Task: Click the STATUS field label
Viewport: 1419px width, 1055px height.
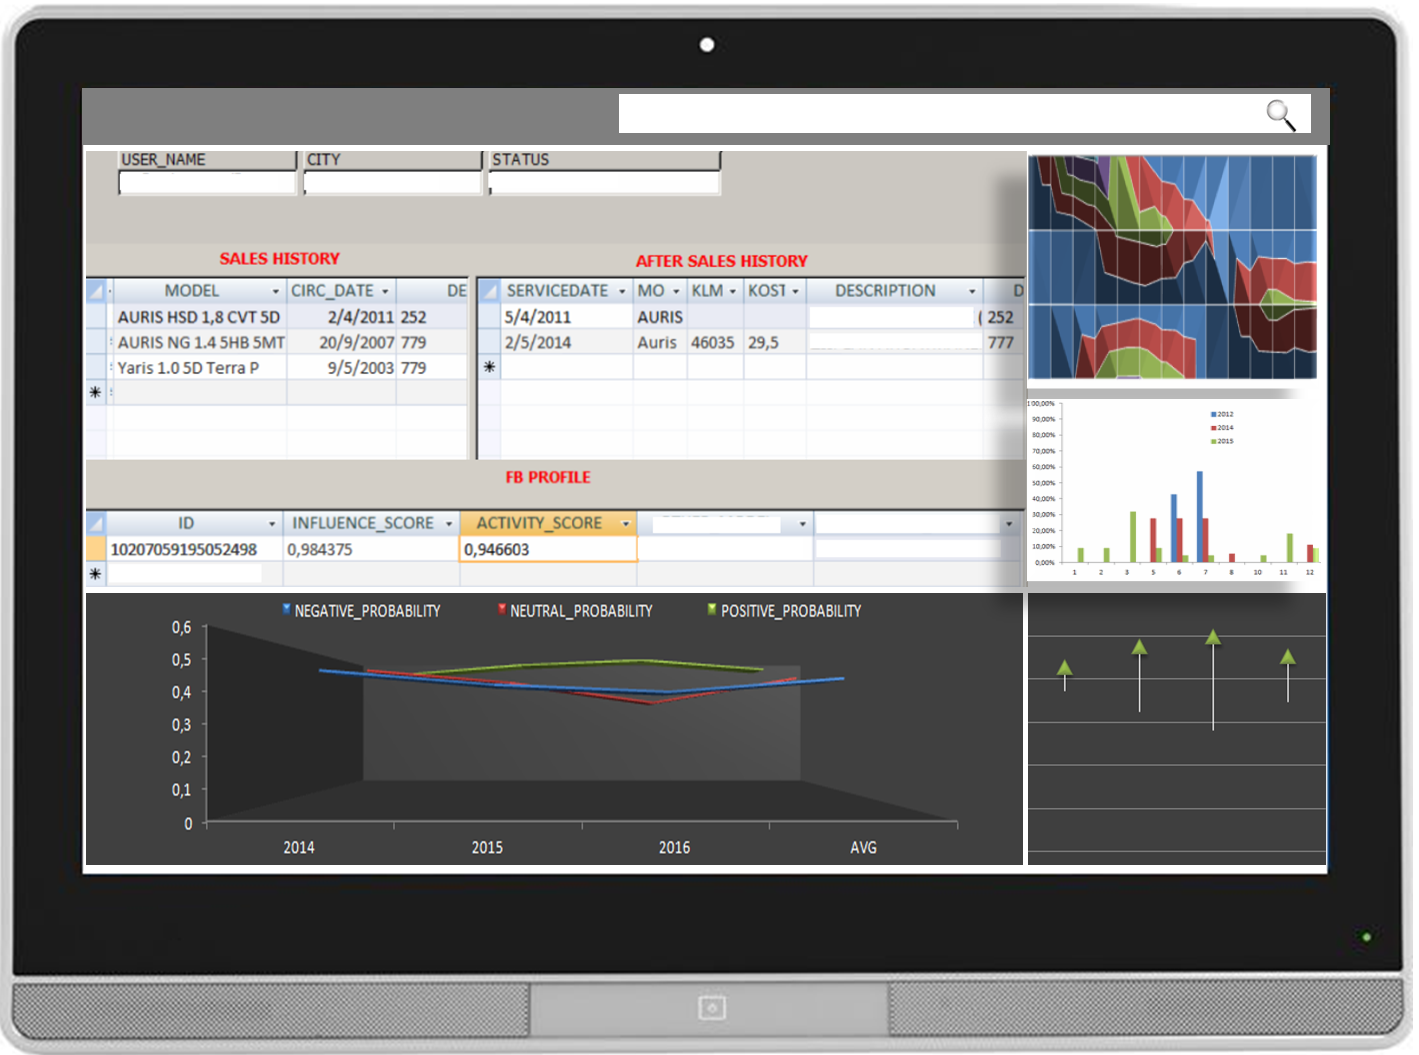Action: 520,160
